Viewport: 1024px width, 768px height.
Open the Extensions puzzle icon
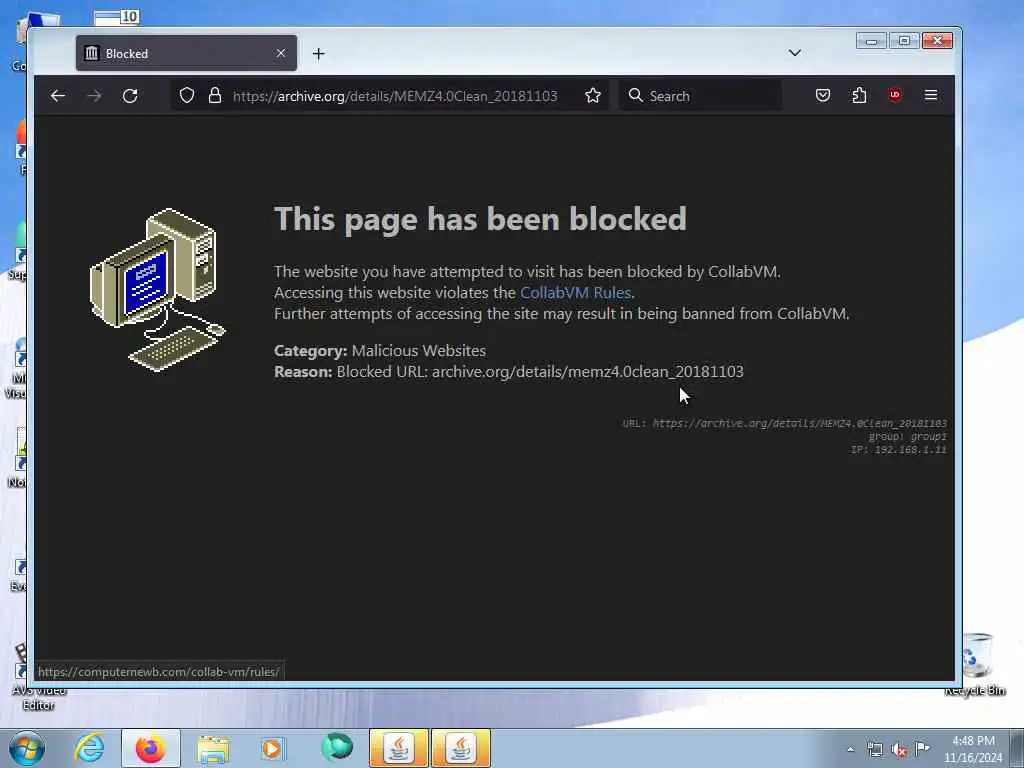click(x=859, y=96)
